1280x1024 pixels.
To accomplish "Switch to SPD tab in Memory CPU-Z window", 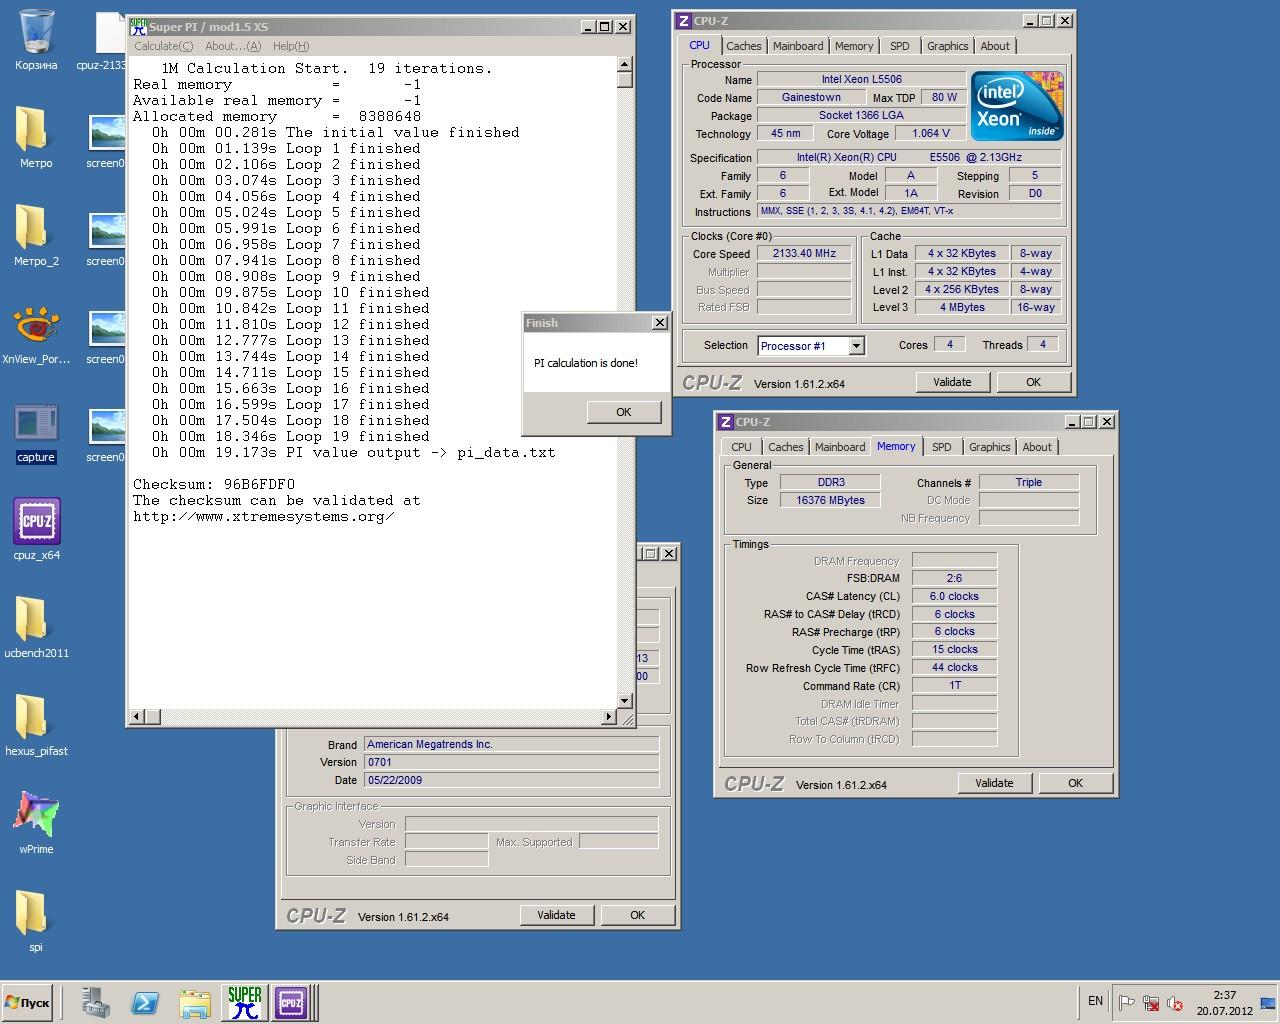I will 942,447.
